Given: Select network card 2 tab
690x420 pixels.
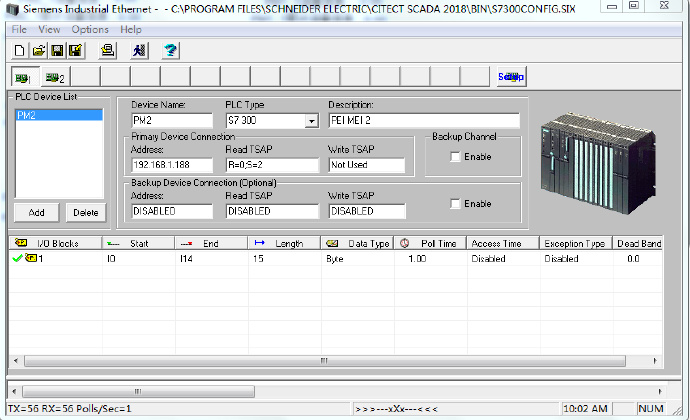Looking at the screenshot, I should click(55, 77).
